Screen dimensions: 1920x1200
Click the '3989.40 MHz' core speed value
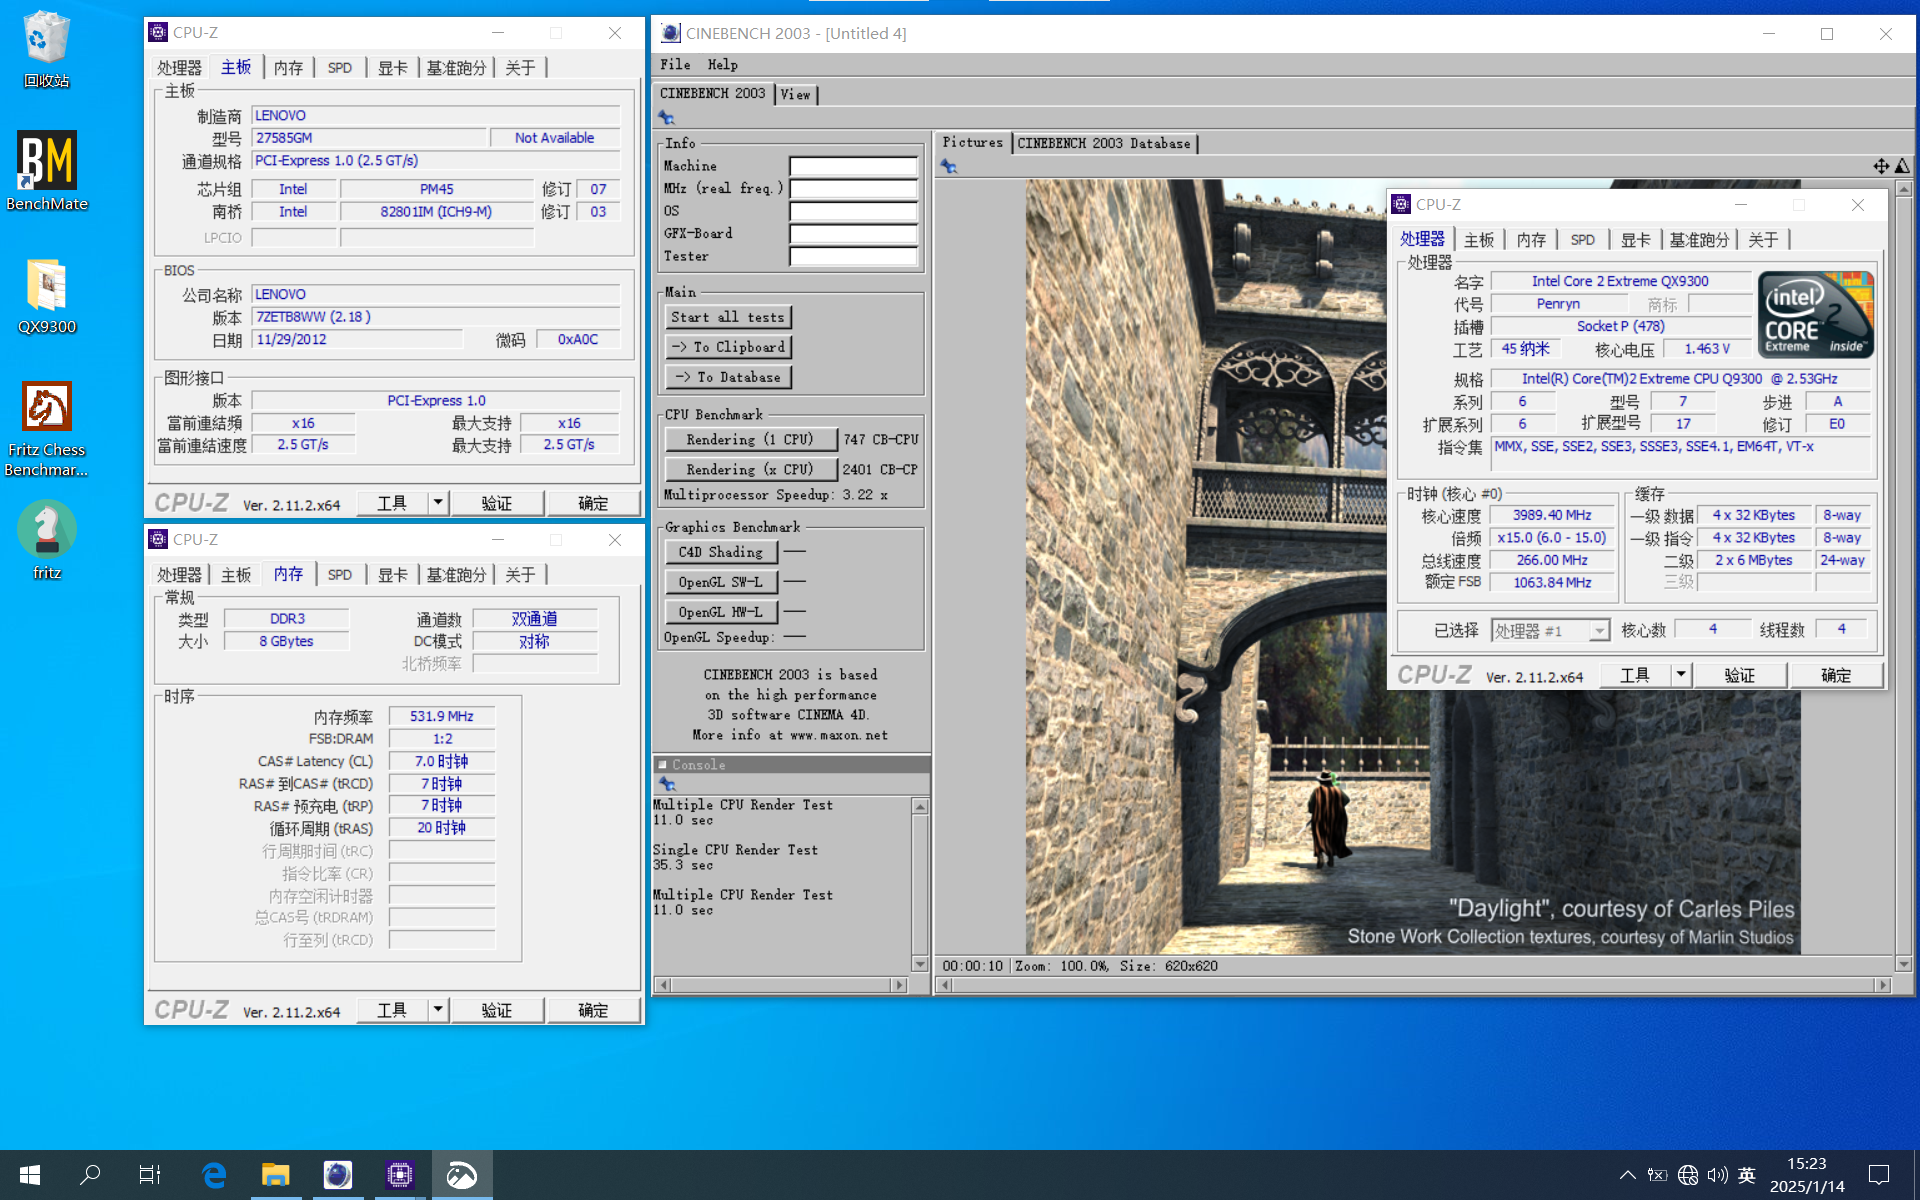click(1551, 515)
